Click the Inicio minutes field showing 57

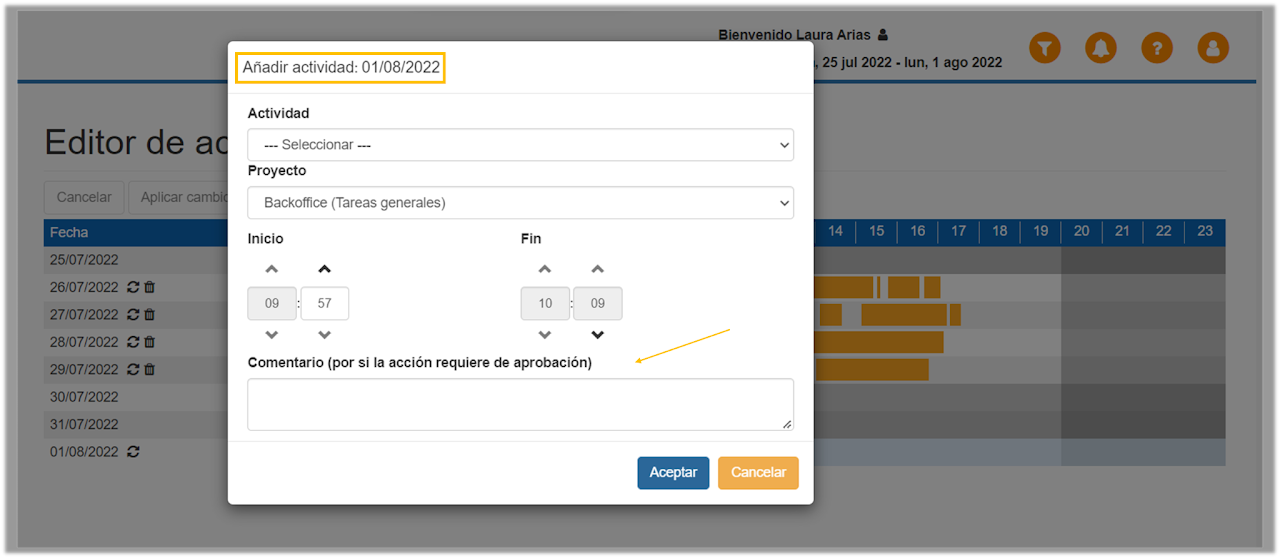pos(324,303)
